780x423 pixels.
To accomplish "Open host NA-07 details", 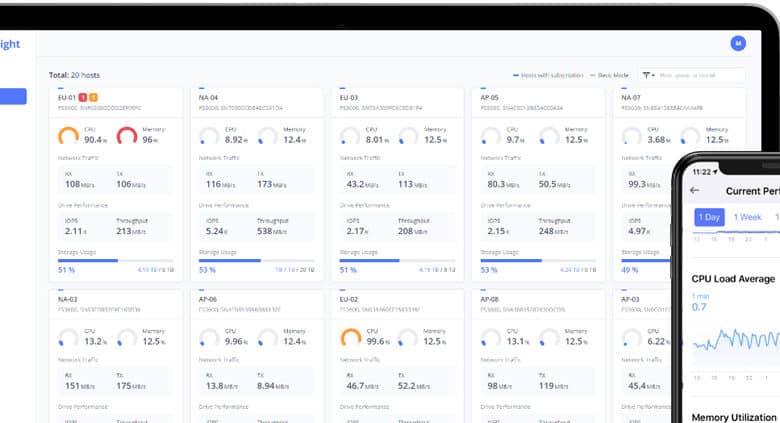I will 631,98.
